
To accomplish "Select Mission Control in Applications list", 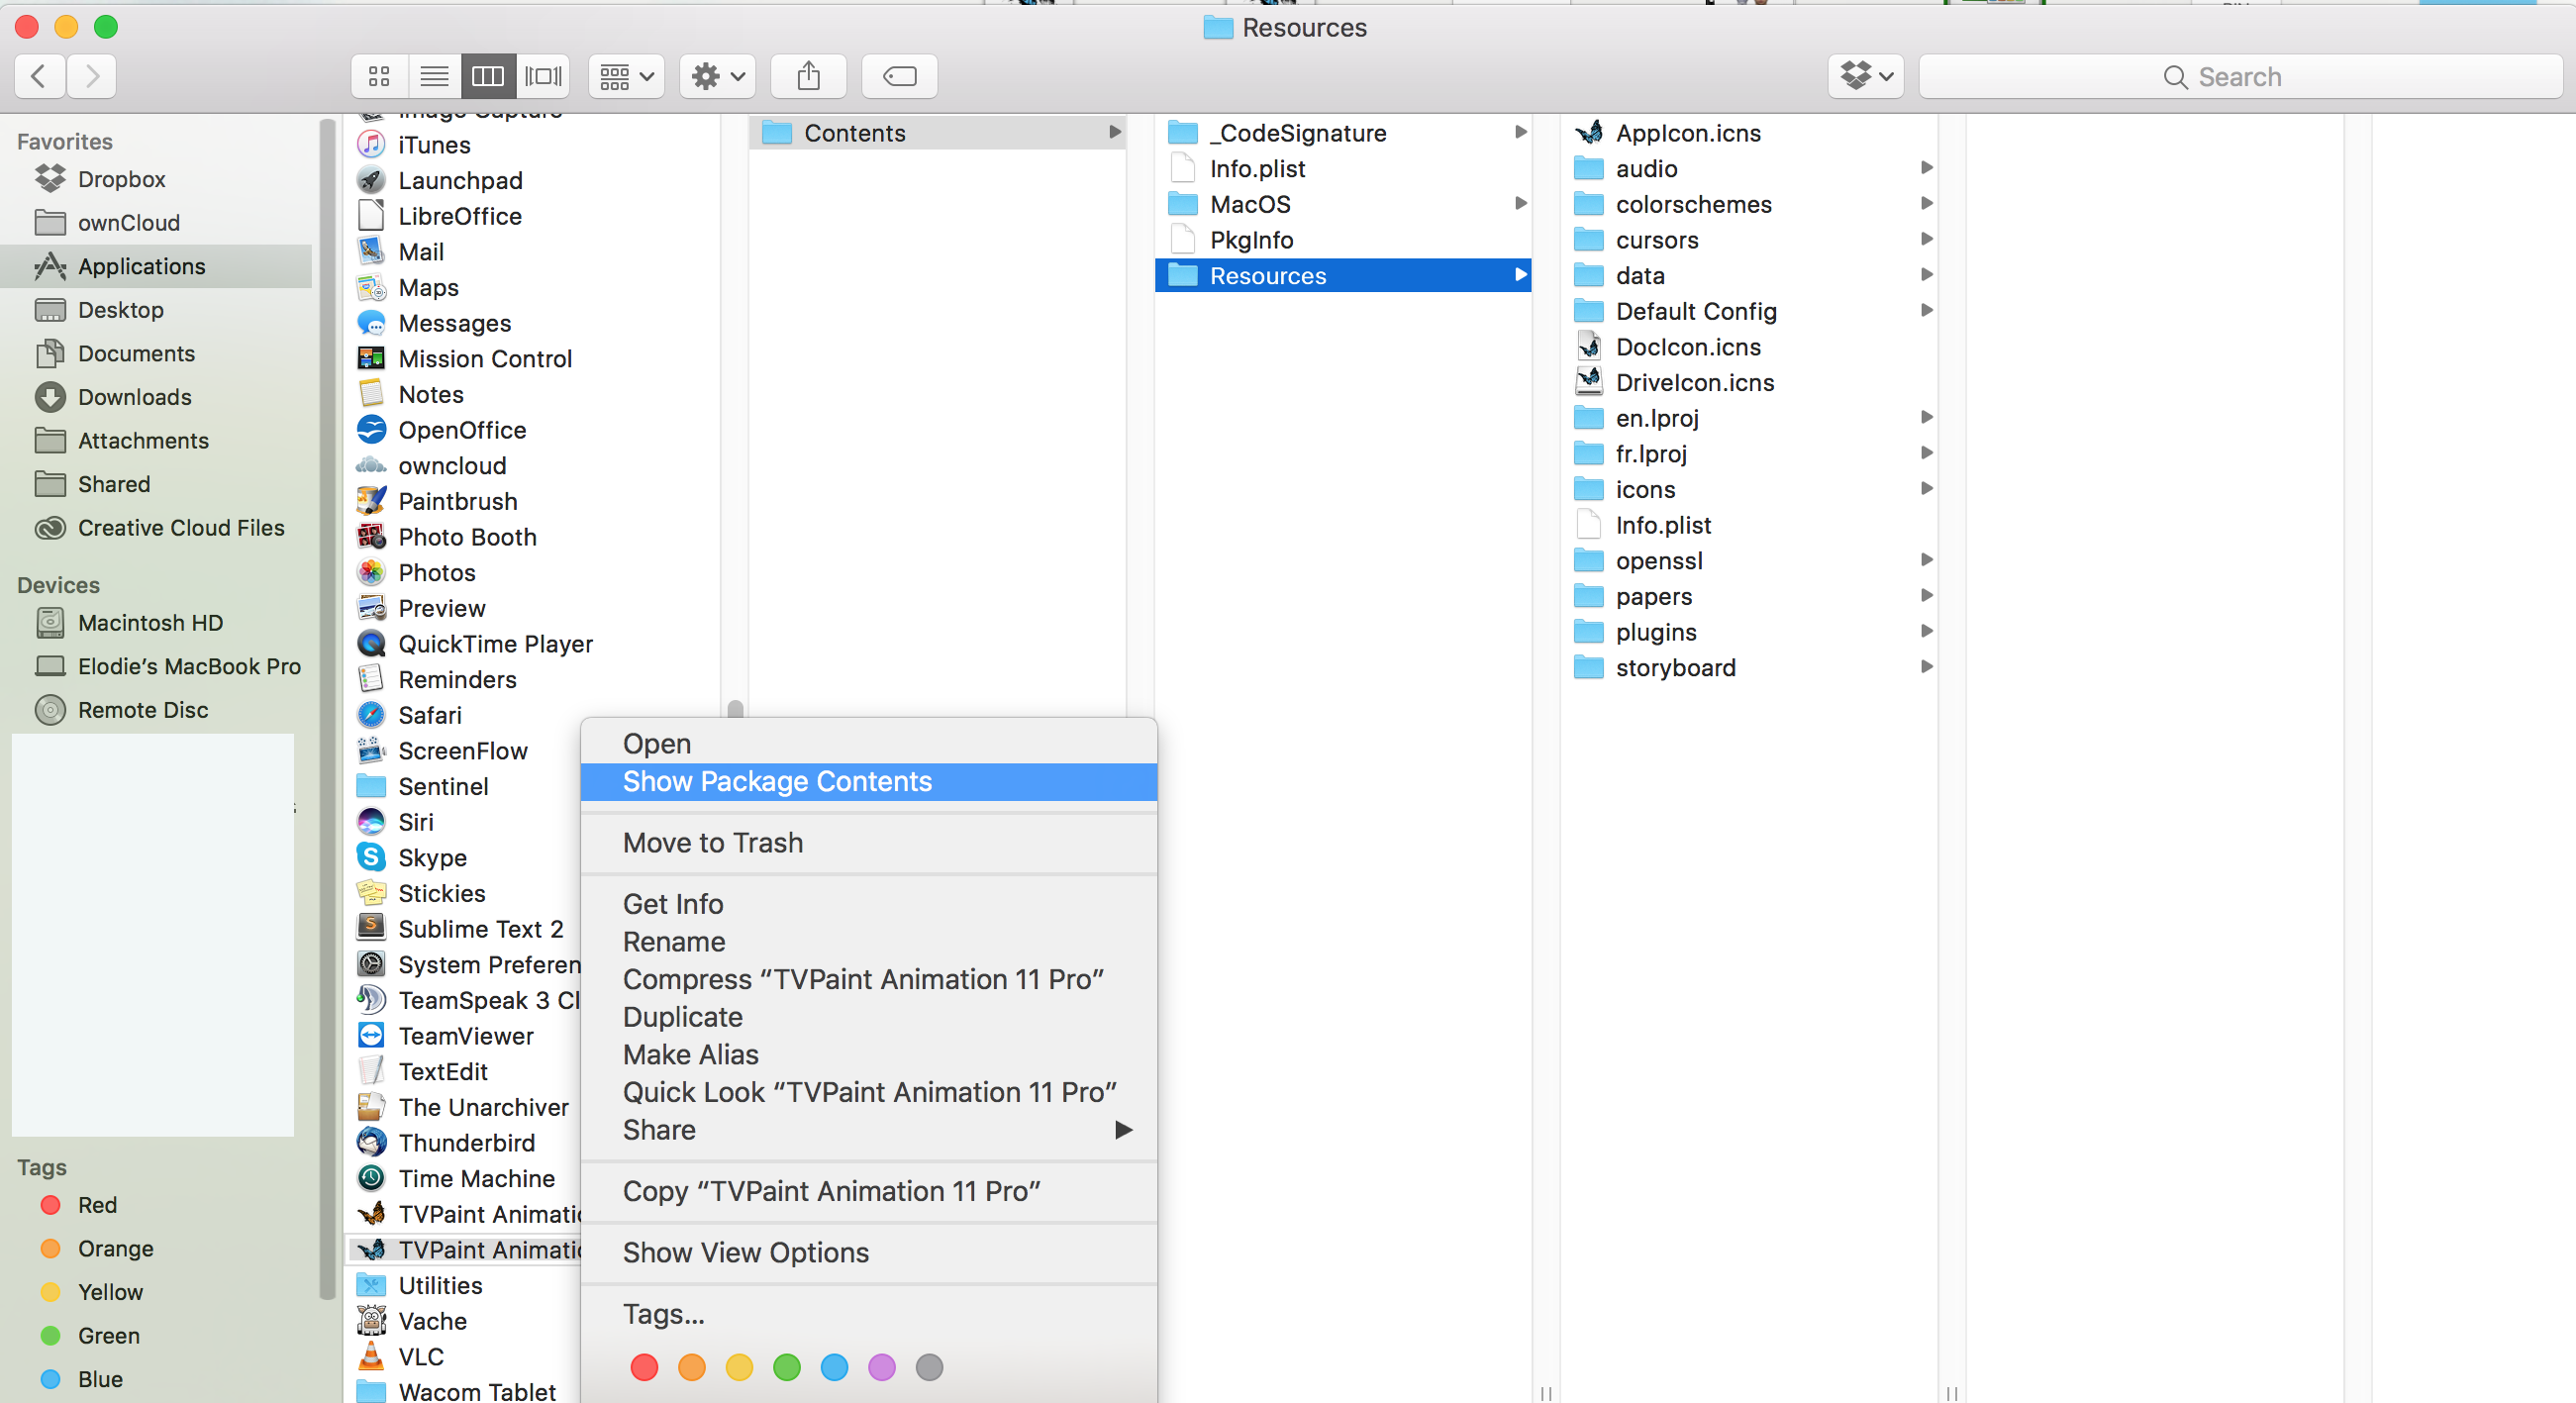I will click(533, 358).
